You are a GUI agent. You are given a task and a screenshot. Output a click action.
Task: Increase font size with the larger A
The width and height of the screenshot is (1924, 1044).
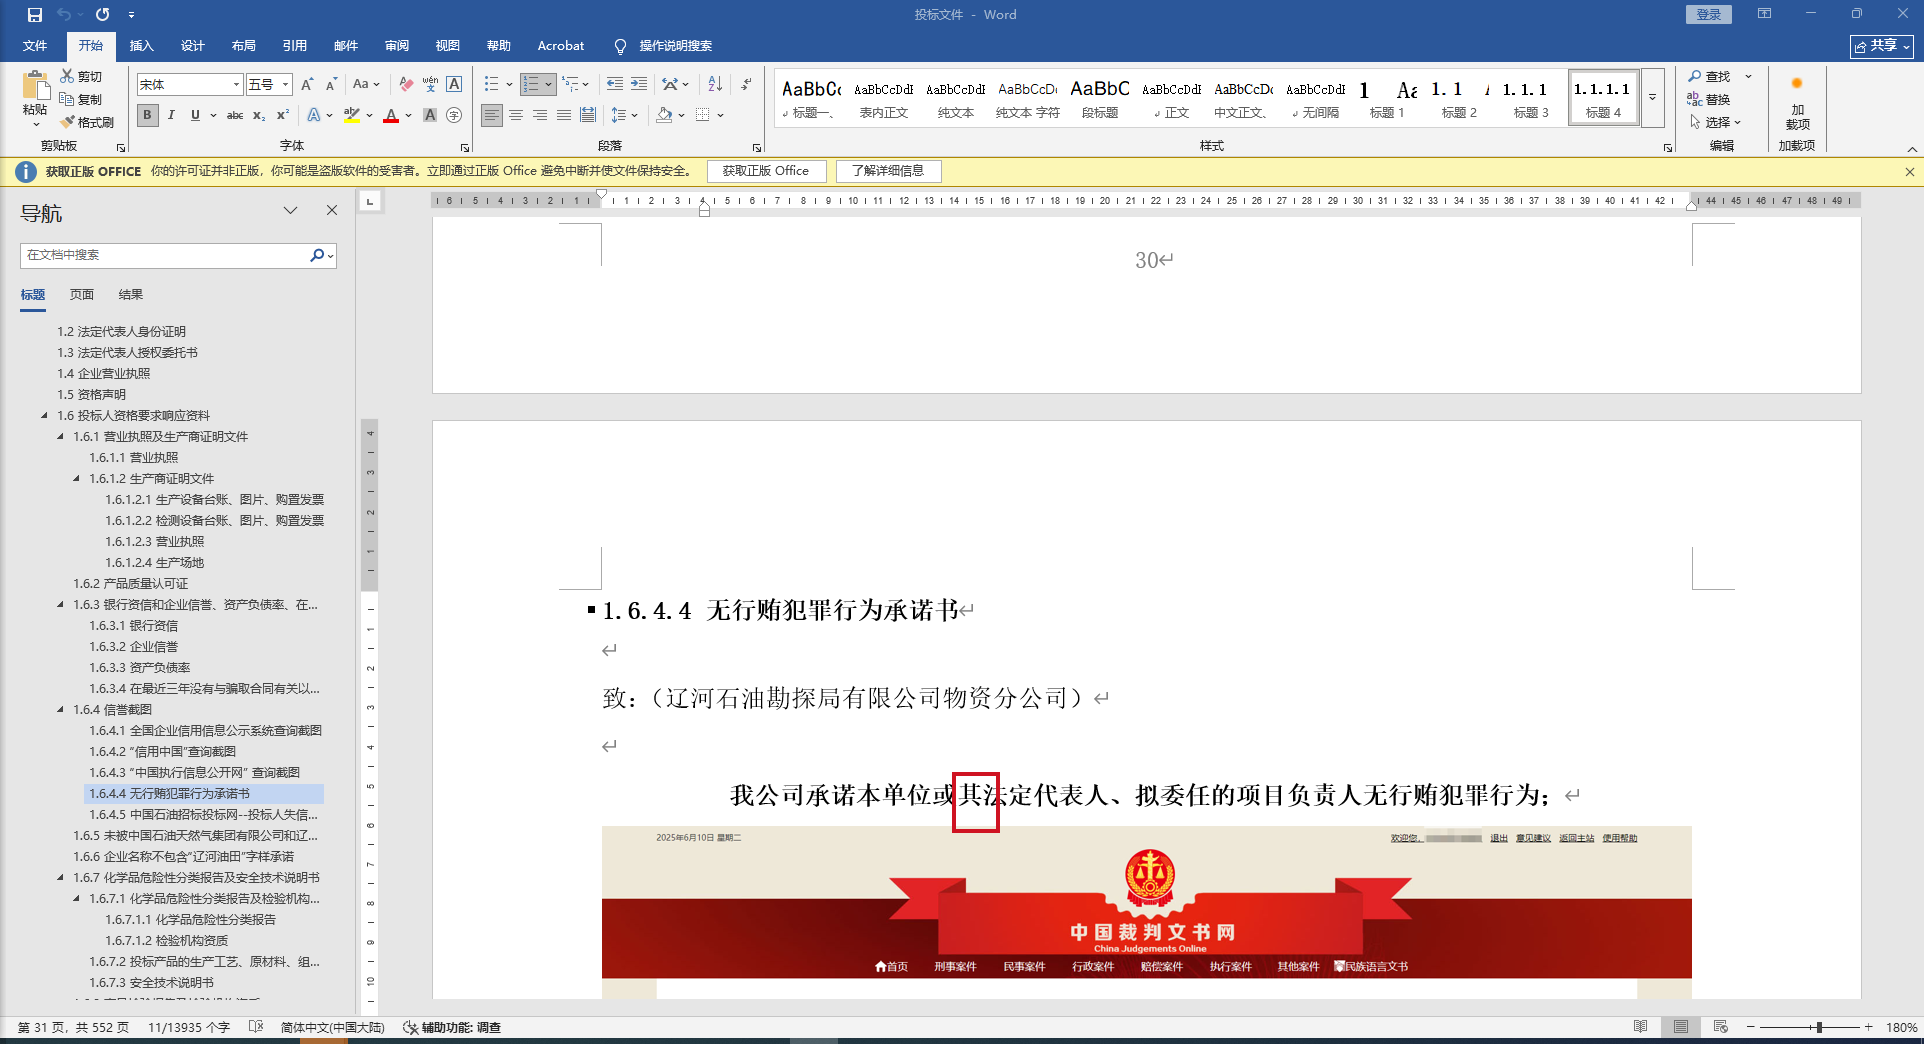pyautogui.click(x=307, y=84)
